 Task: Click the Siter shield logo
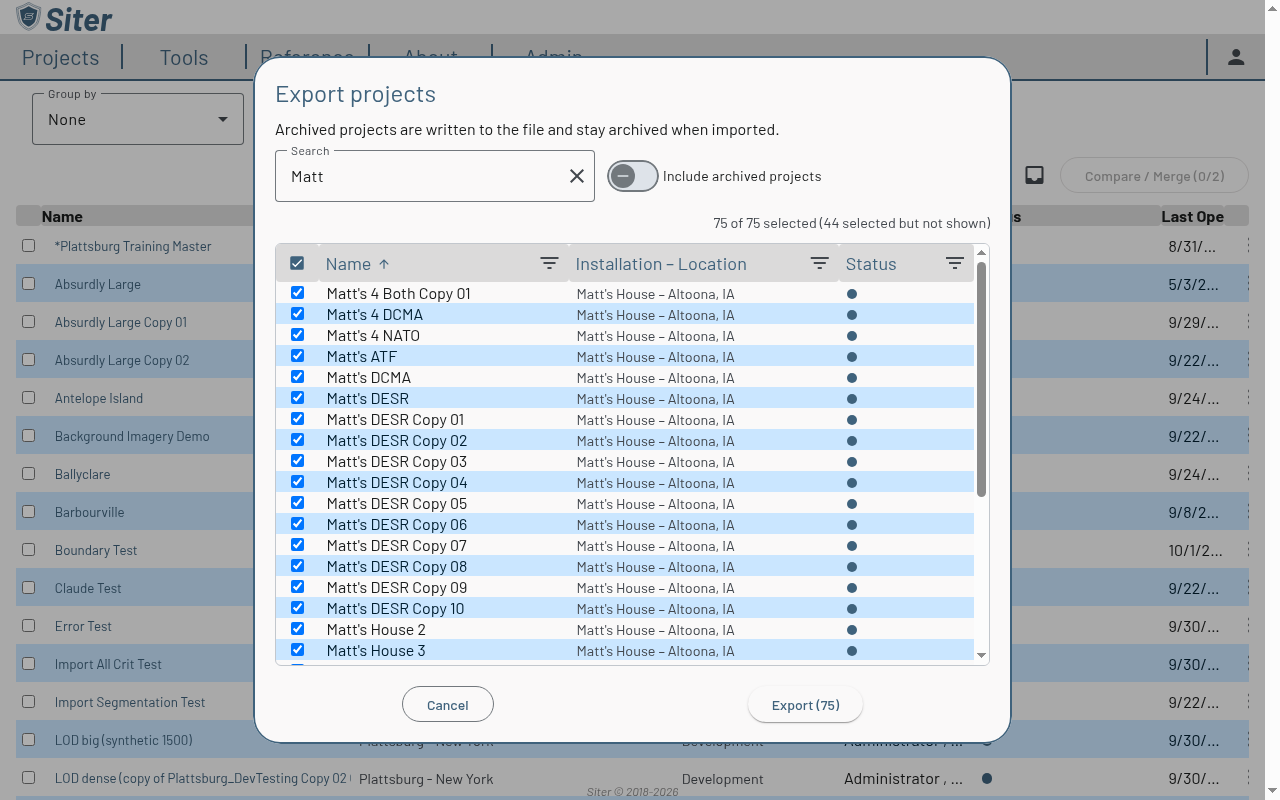point(28,17)
